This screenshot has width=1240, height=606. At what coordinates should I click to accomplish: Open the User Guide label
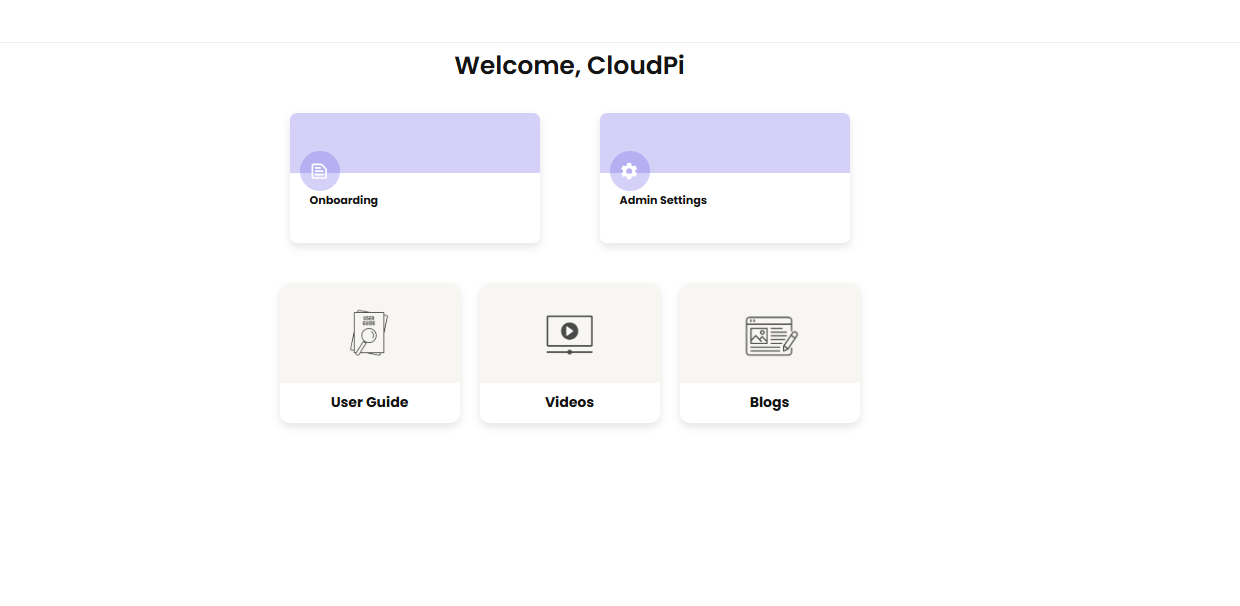click(x=370, y=402)
